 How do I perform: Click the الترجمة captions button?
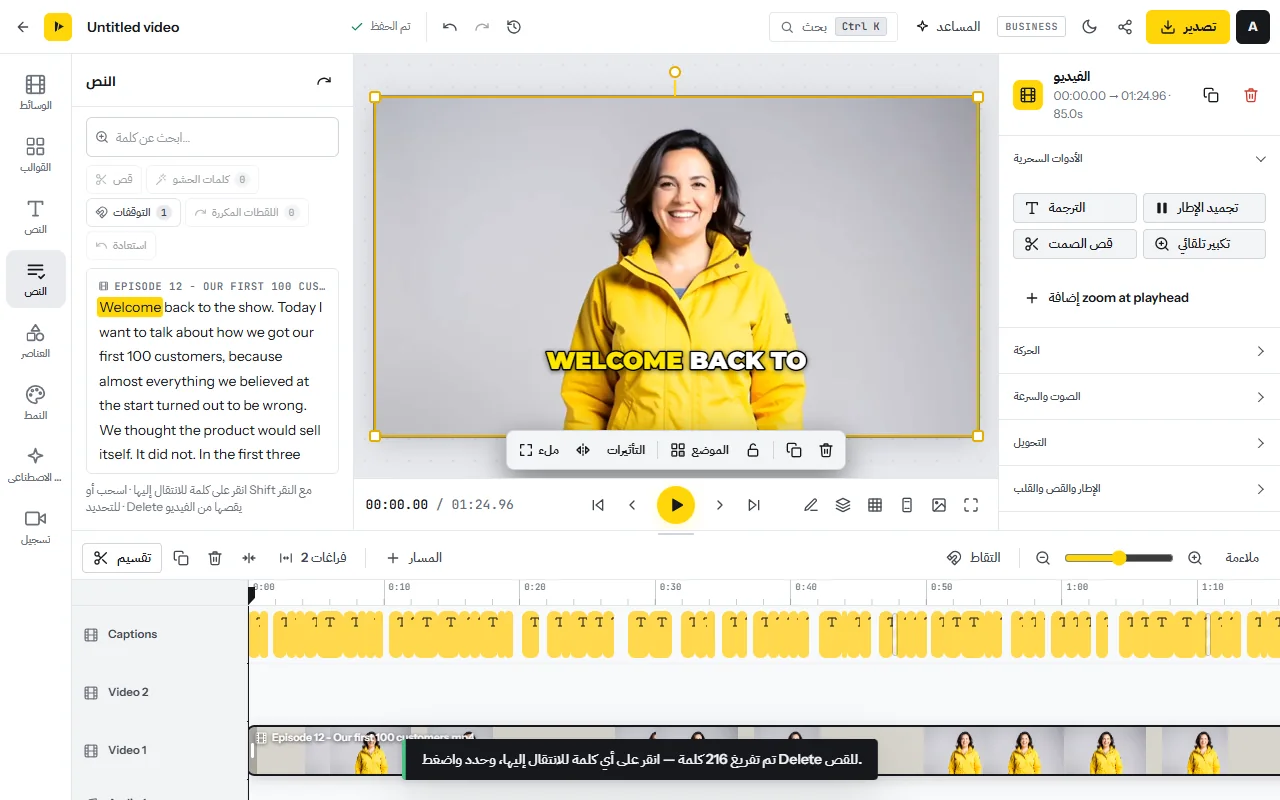pos(1075,208)
